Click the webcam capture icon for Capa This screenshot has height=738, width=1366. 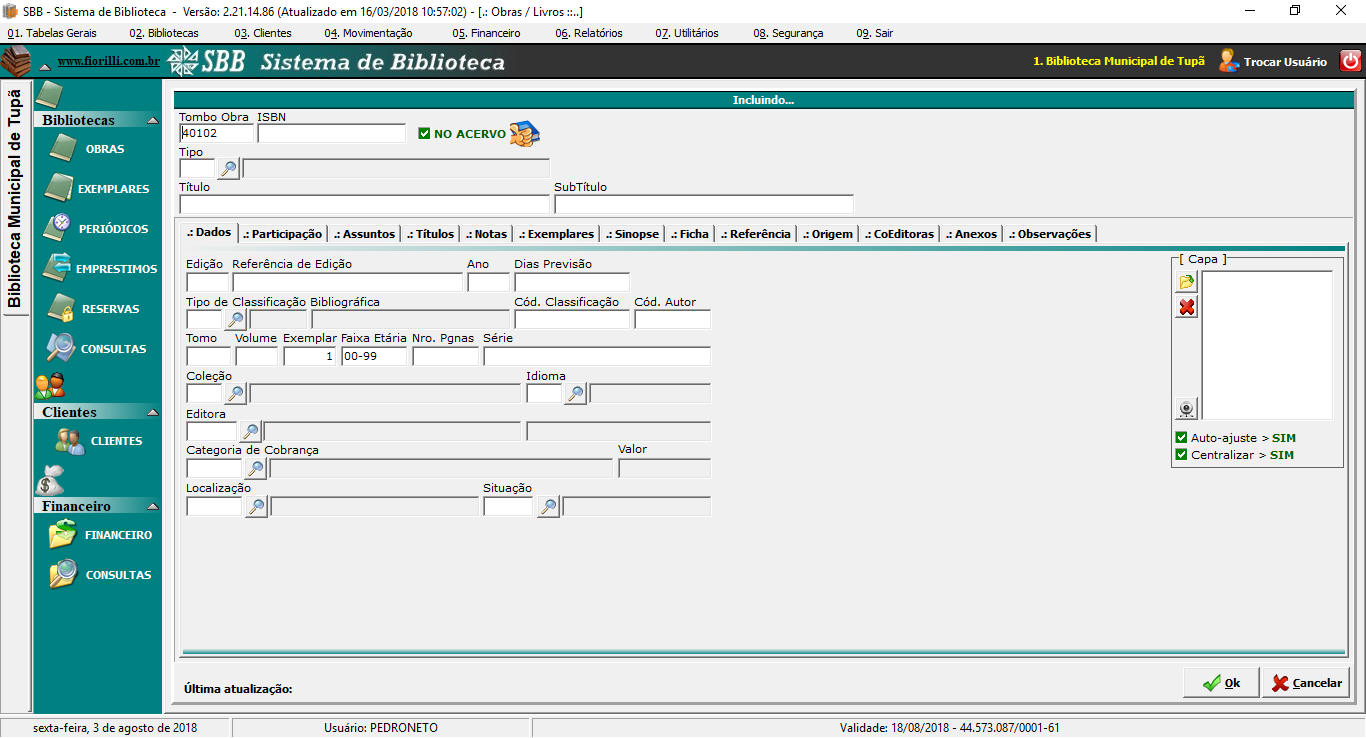pos(1186,408)
